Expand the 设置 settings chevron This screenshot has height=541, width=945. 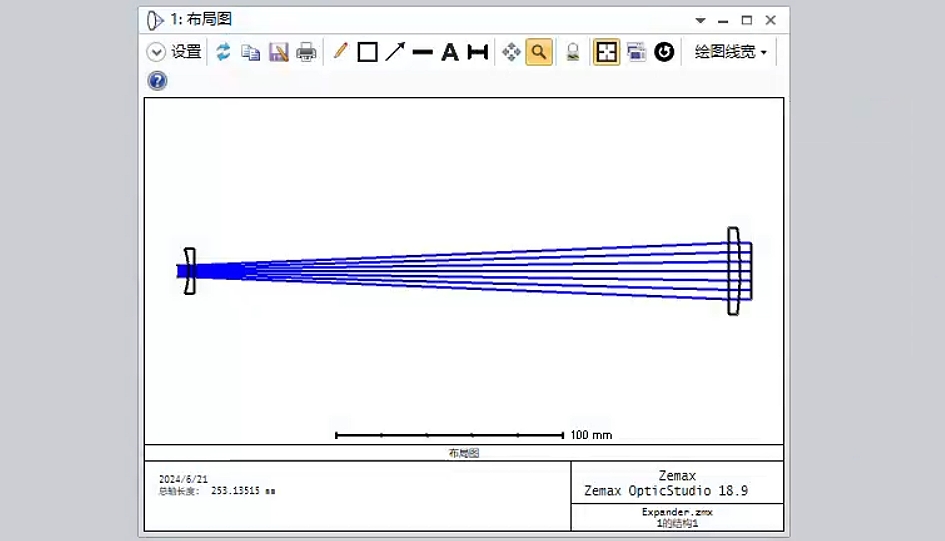pos(156,52)
